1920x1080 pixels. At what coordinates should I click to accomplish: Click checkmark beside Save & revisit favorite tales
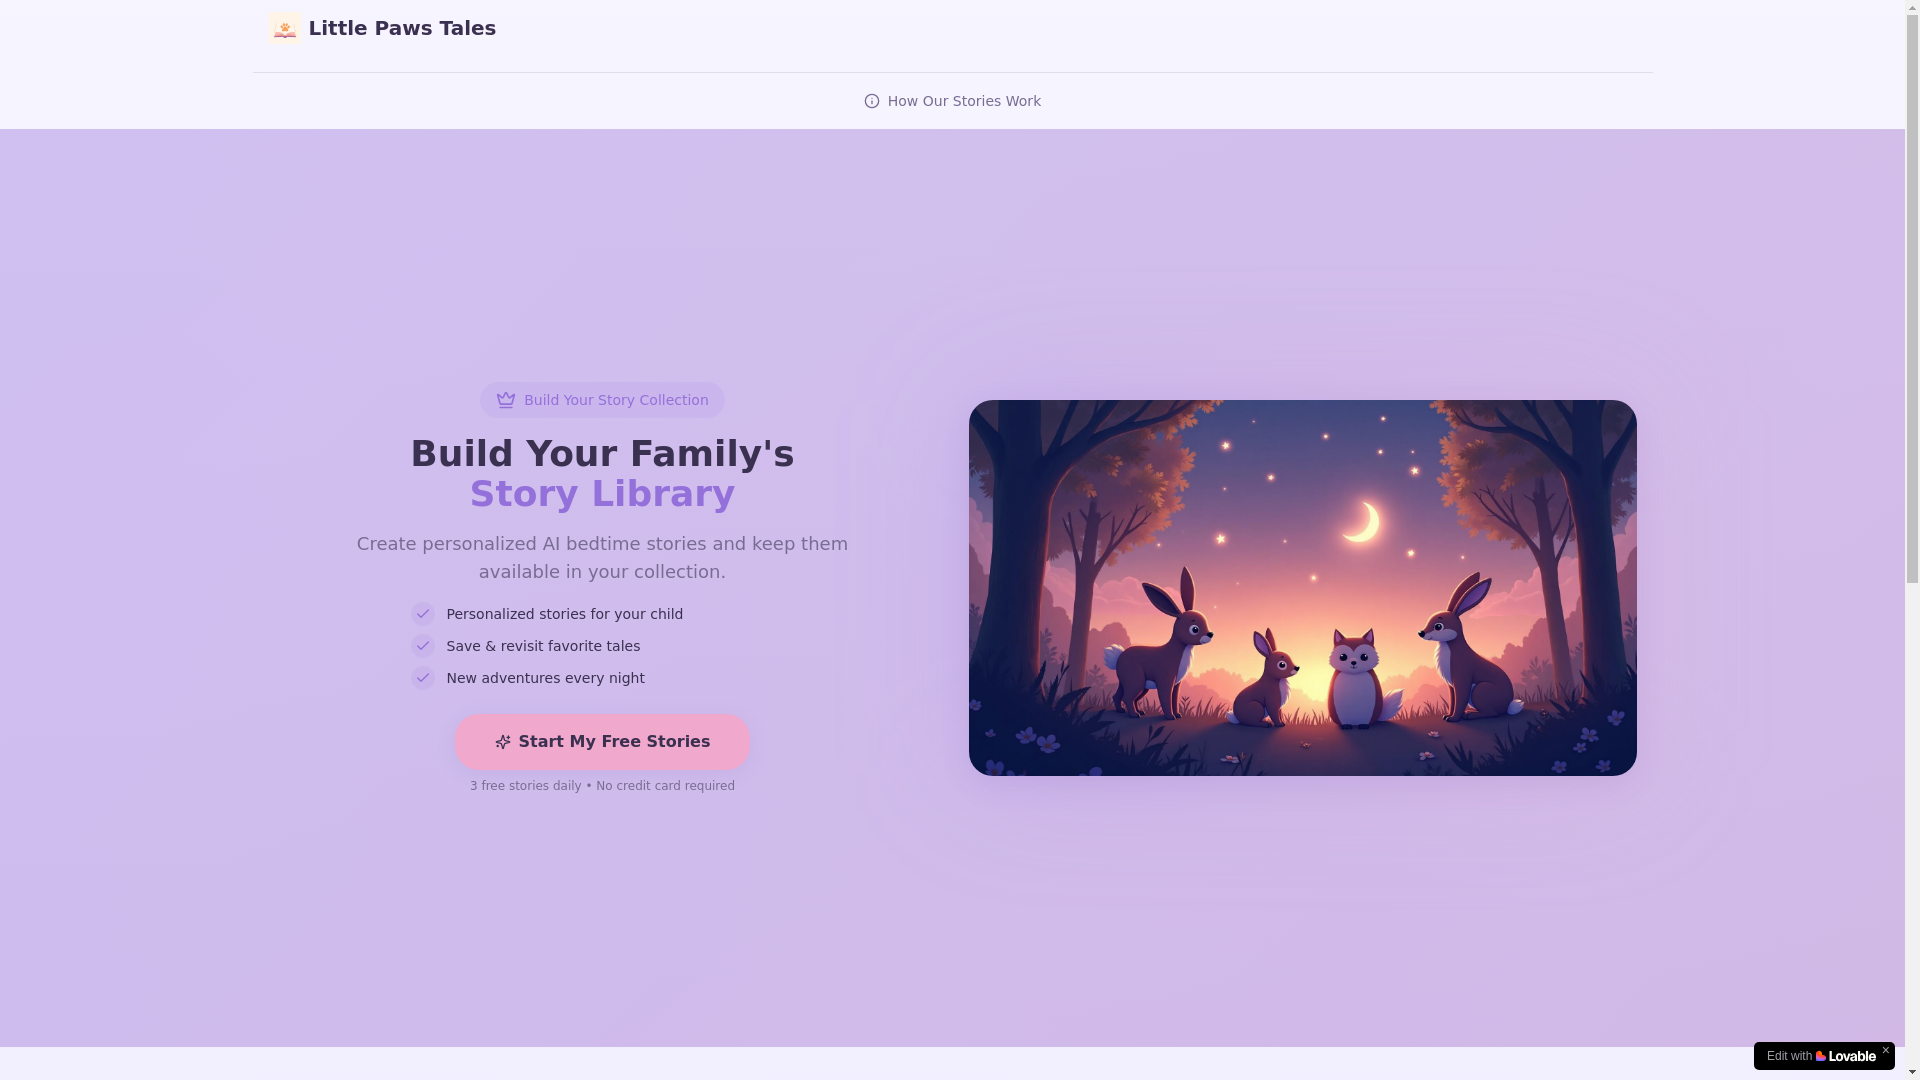423,646
